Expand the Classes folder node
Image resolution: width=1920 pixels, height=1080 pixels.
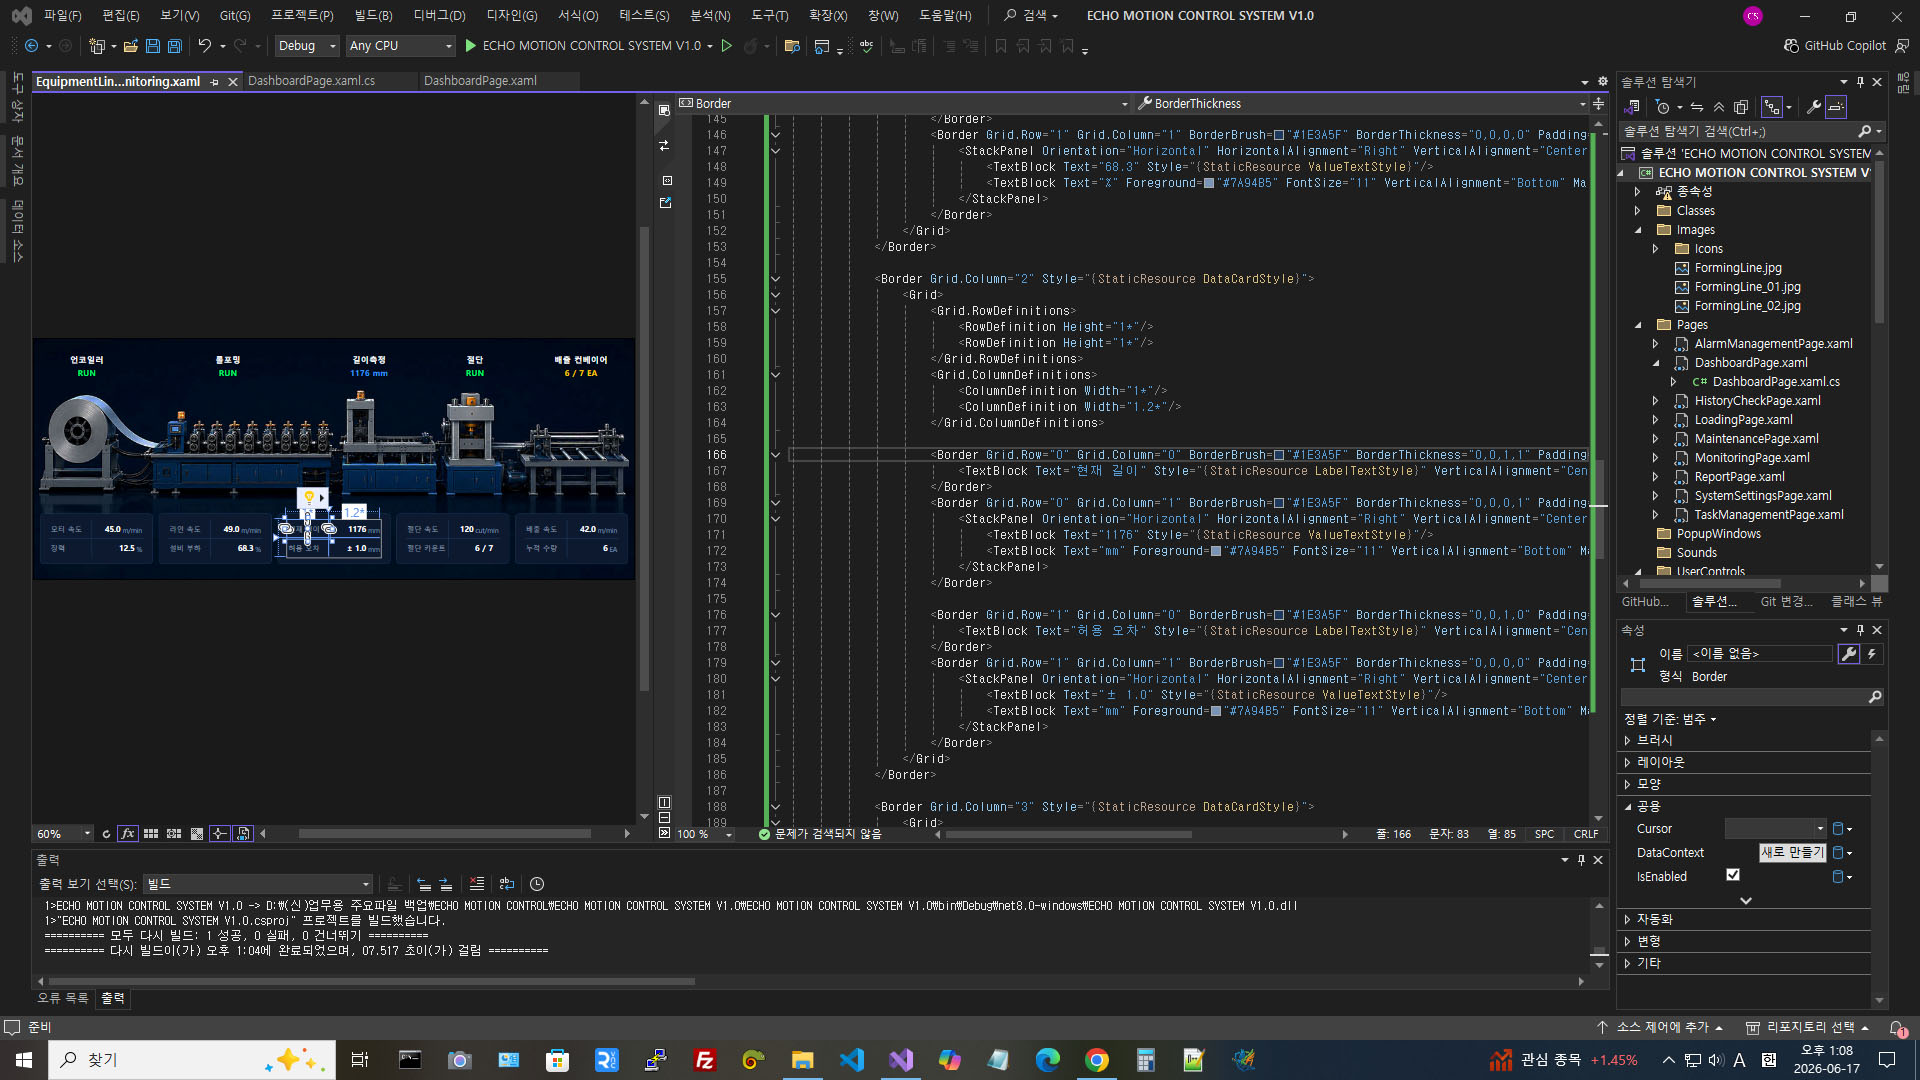tap(1638, 211)
